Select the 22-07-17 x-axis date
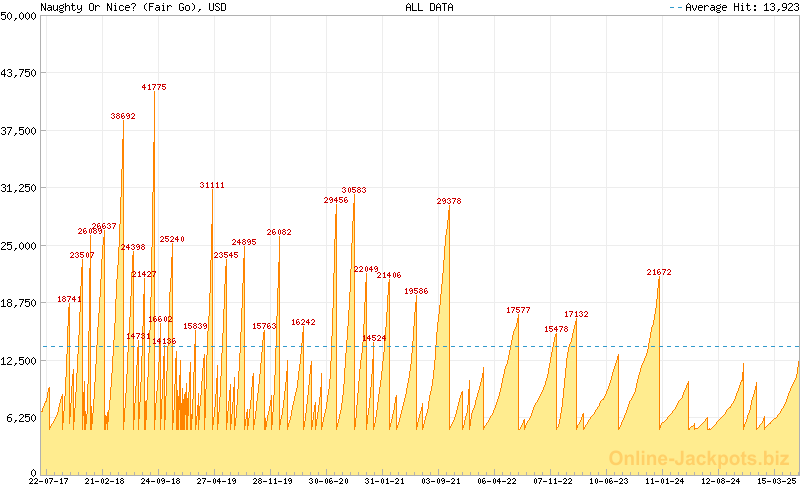Viewport: 800px width, 490px height. tap(49, 481)
